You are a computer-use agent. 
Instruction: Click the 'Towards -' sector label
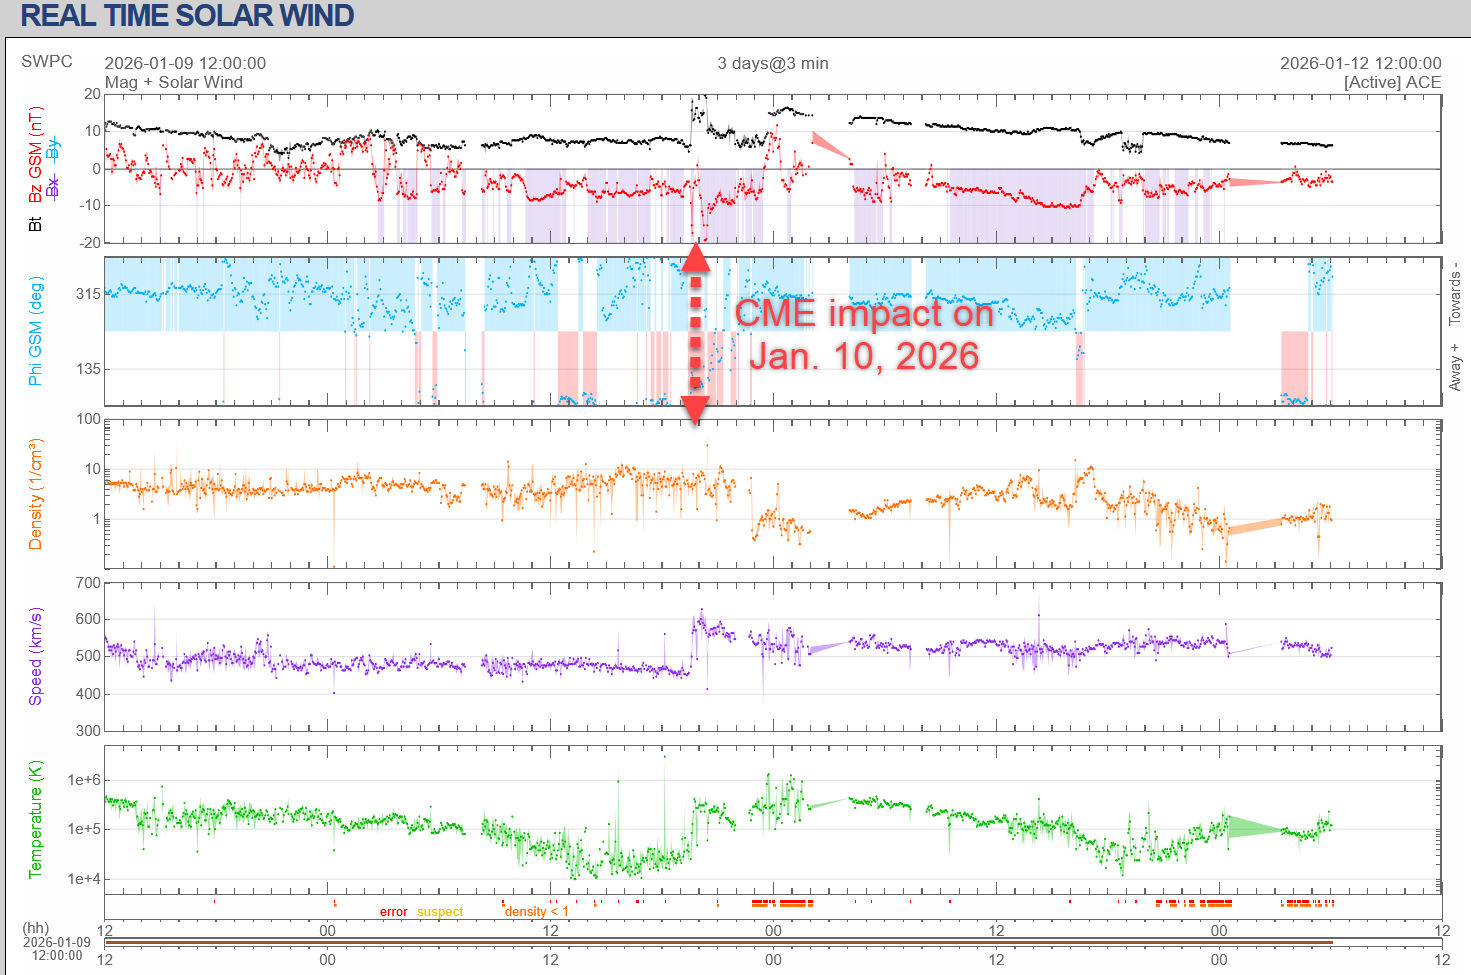(1455, 294)
